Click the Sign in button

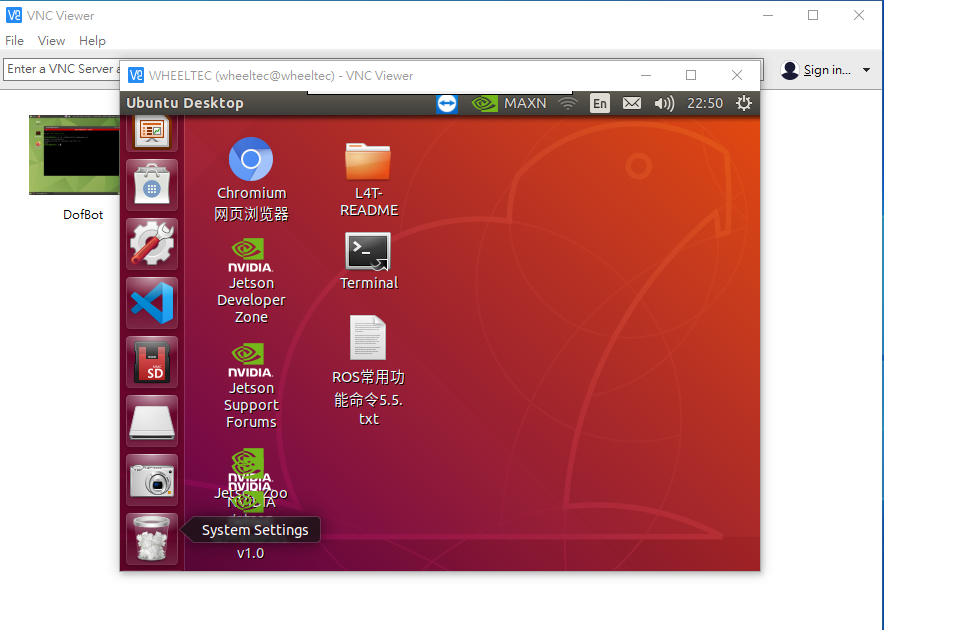[x=816, y=70]
